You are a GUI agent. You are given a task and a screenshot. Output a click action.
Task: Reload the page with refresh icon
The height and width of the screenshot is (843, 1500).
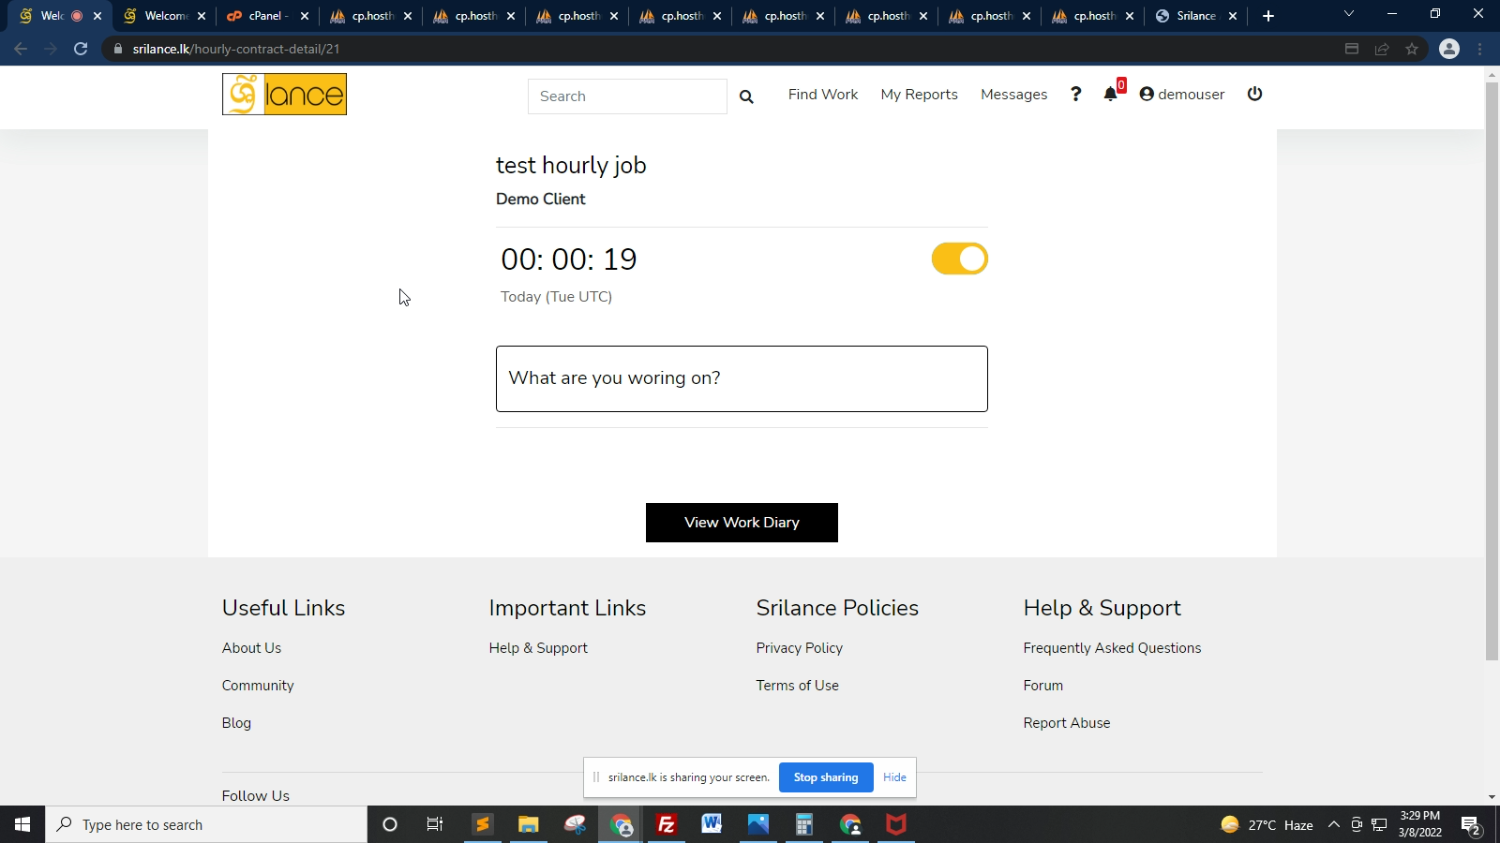[x=81, y=49]
